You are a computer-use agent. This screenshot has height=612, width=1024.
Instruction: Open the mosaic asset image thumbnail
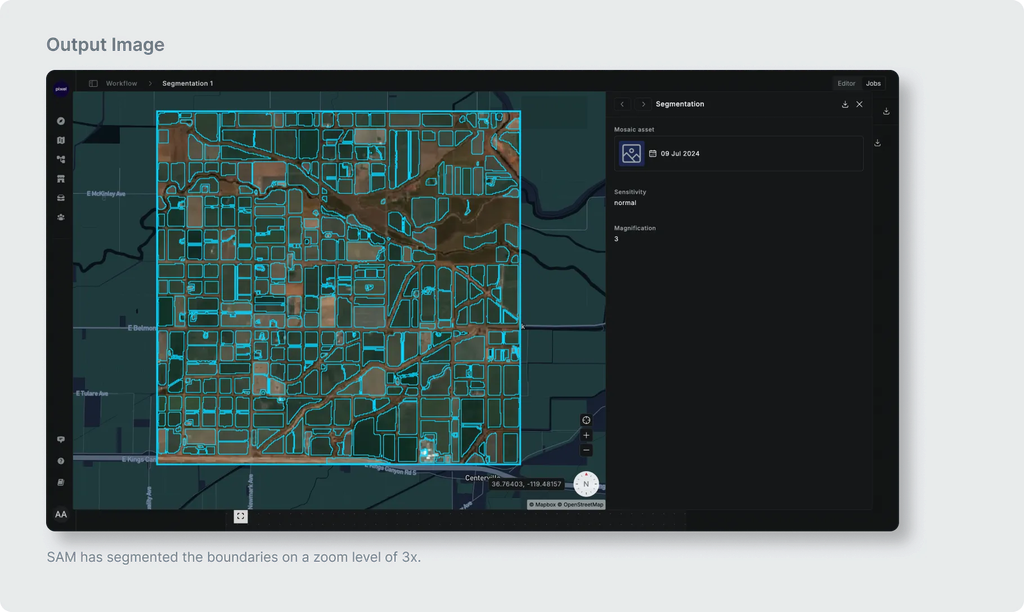pyautogui.click(x=632, y=153)
